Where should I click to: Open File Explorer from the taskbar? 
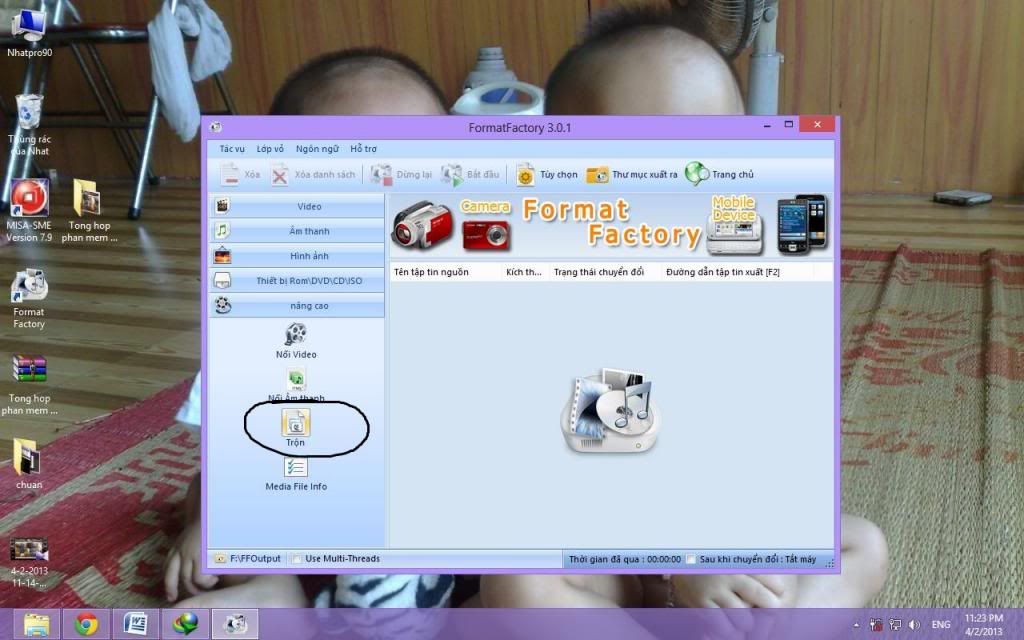37,625
